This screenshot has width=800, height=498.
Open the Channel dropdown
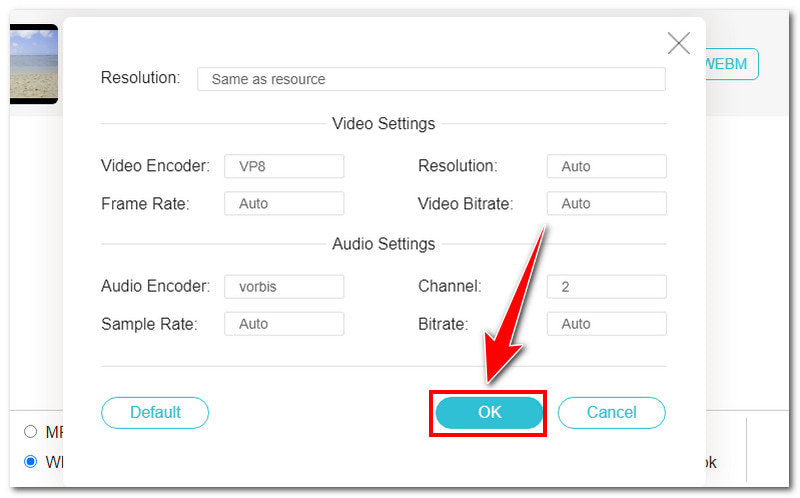606,286
